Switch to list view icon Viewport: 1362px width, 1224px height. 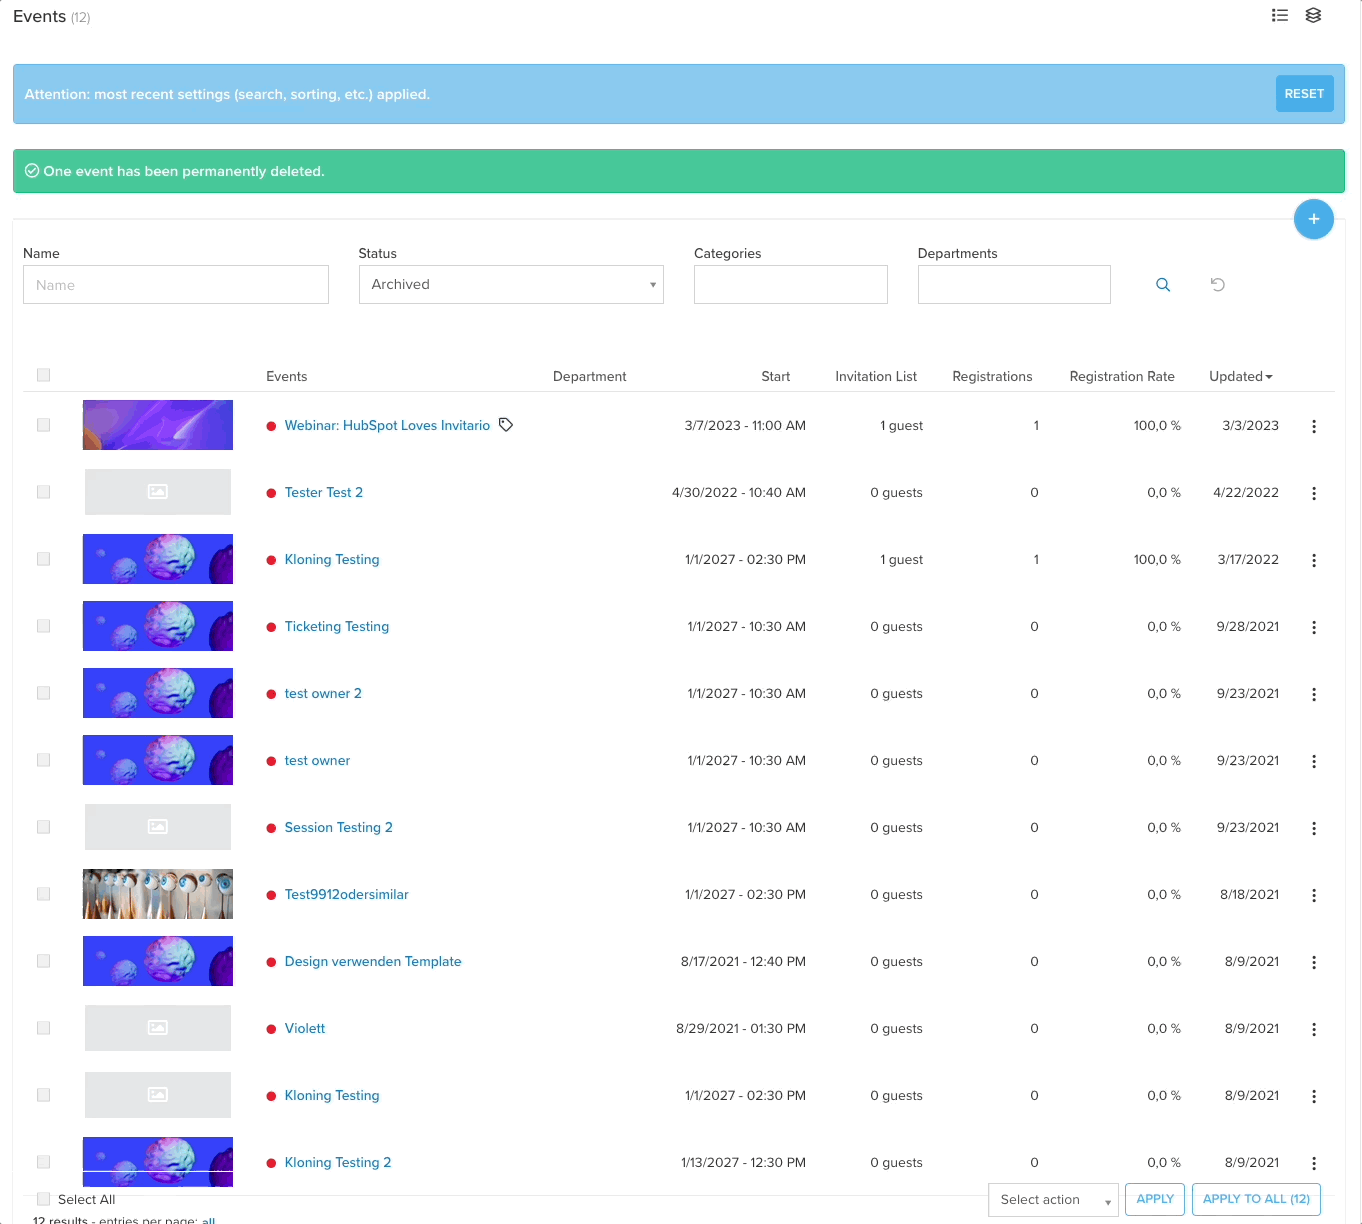[1279, 15]
